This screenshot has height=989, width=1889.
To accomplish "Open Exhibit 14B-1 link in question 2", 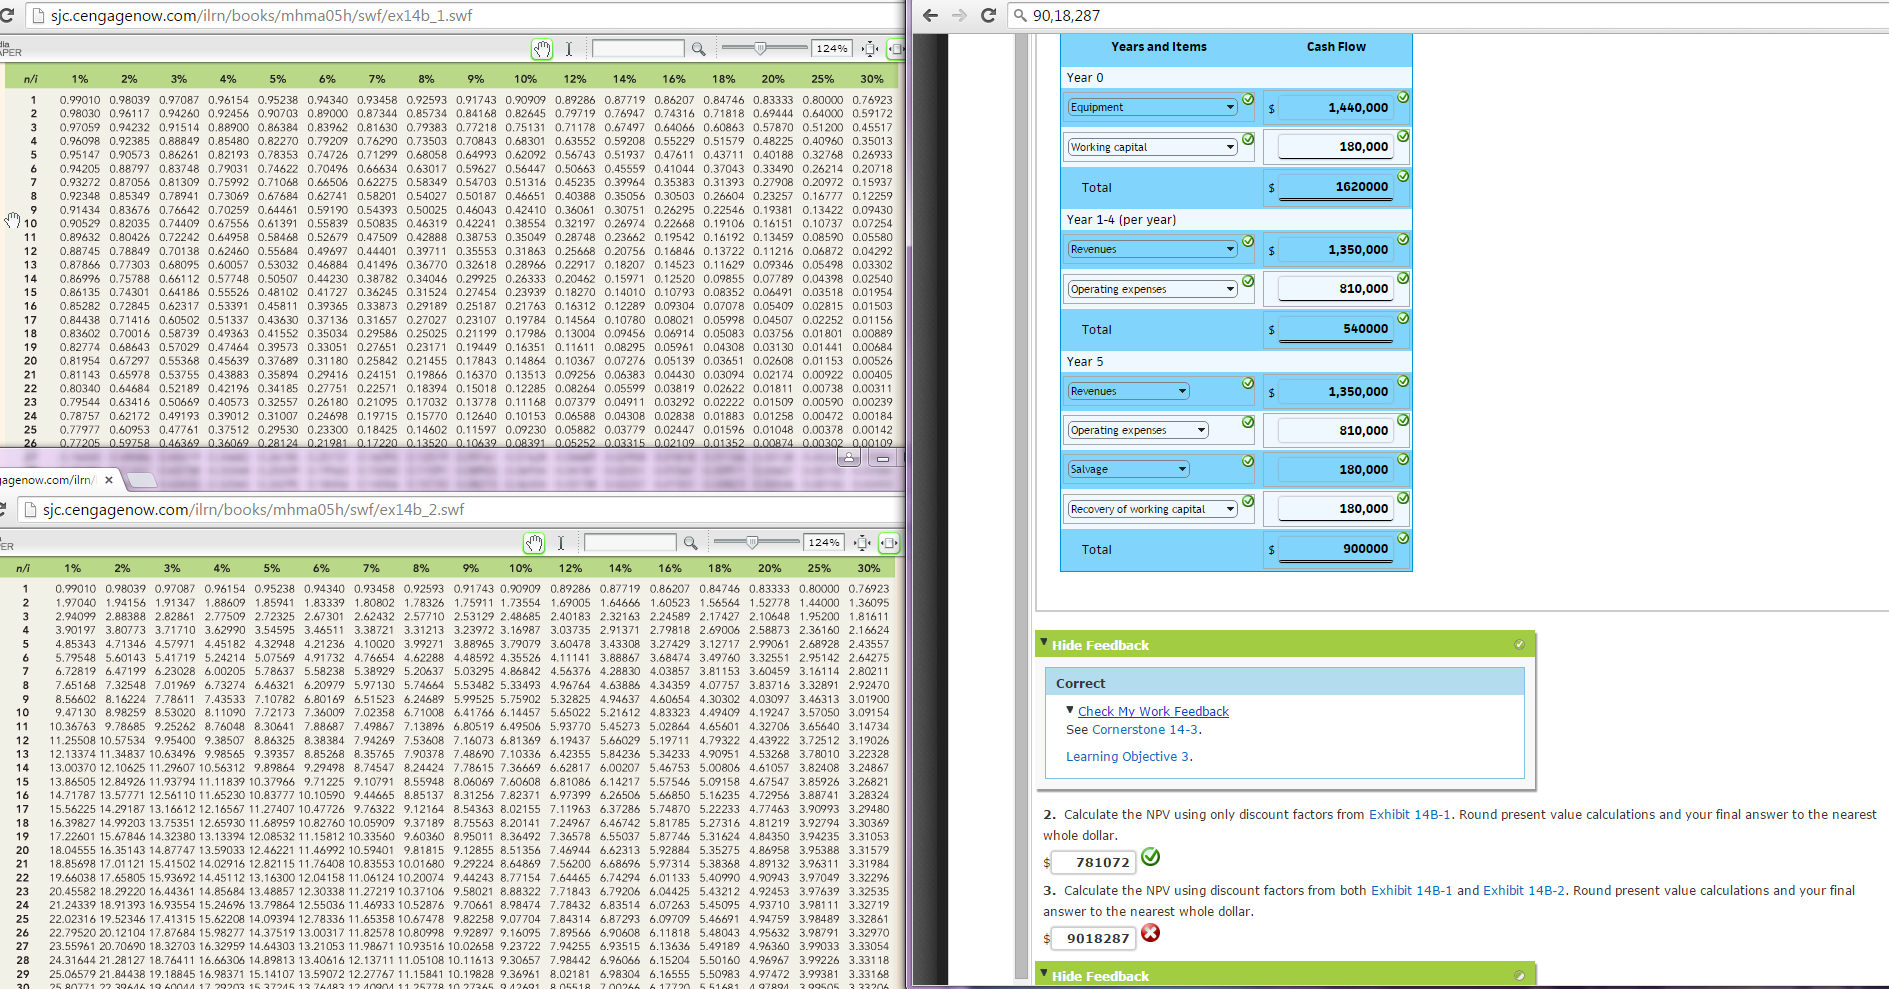I will pyautogui.click(x=1411, y=815).
